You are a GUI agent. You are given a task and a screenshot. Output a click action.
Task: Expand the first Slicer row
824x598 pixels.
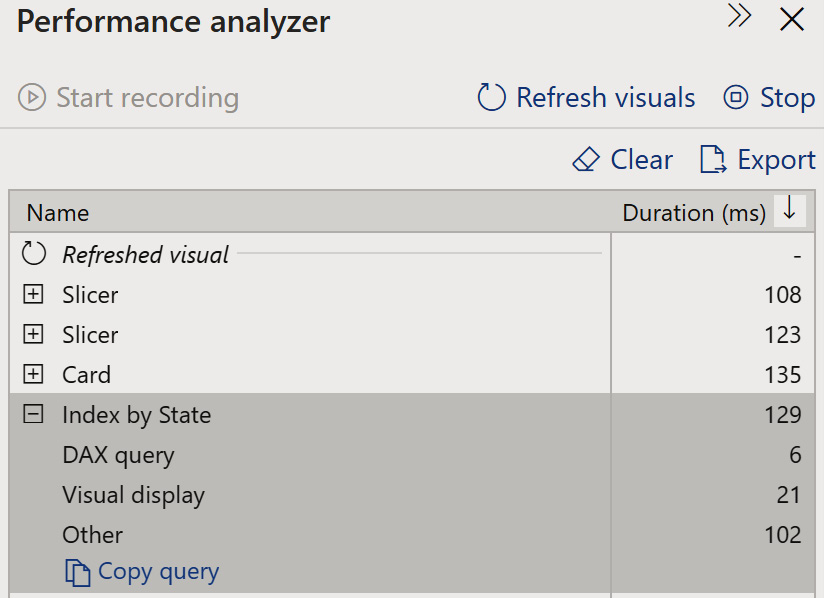34,294
